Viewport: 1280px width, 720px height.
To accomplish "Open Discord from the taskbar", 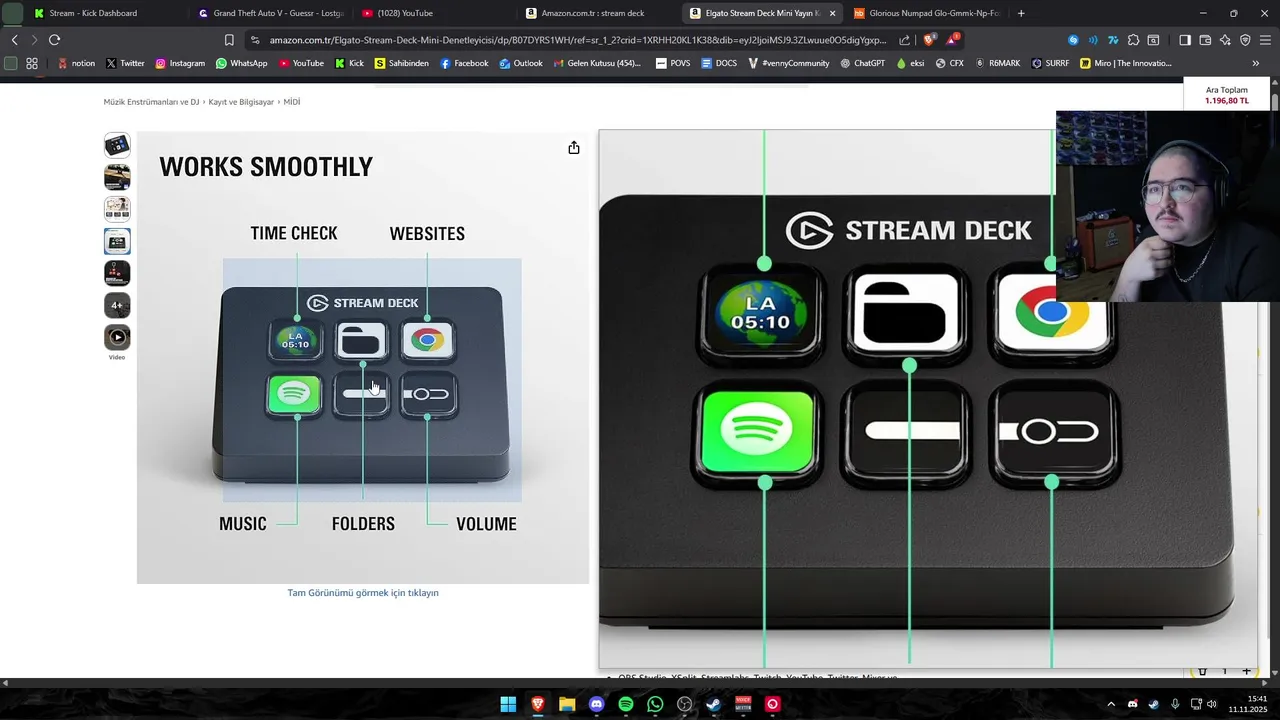I will (x=597, y=704).
